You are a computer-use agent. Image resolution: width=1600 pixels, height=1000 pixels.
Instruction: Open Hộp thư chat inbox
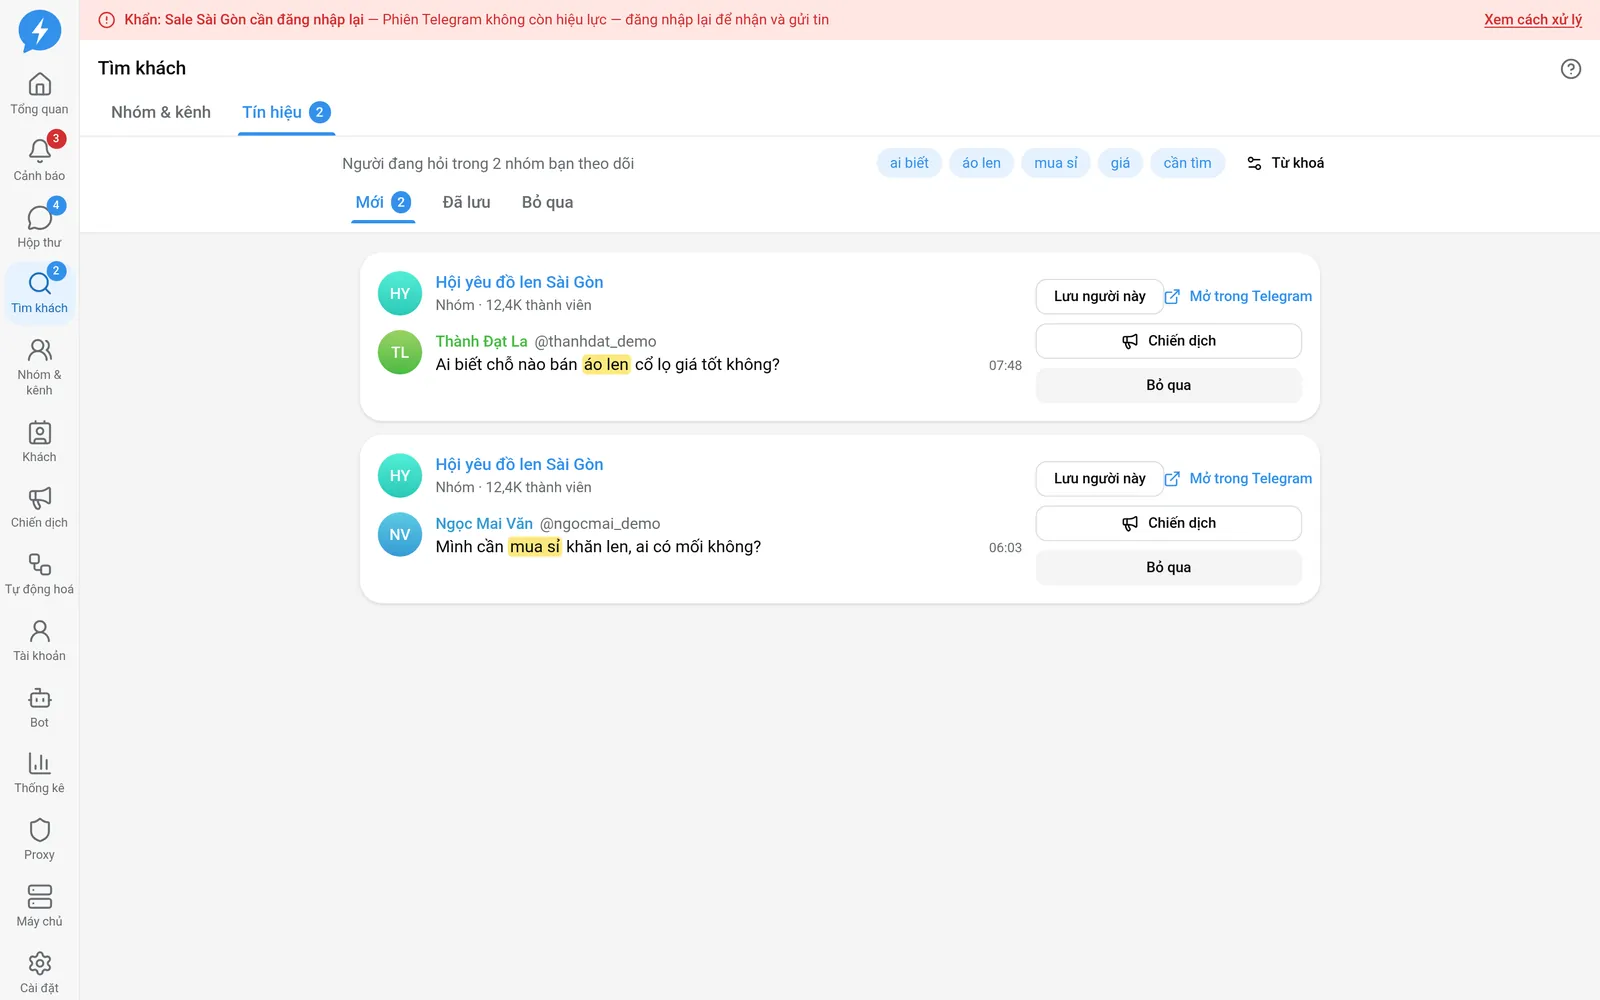click(39, 227)
